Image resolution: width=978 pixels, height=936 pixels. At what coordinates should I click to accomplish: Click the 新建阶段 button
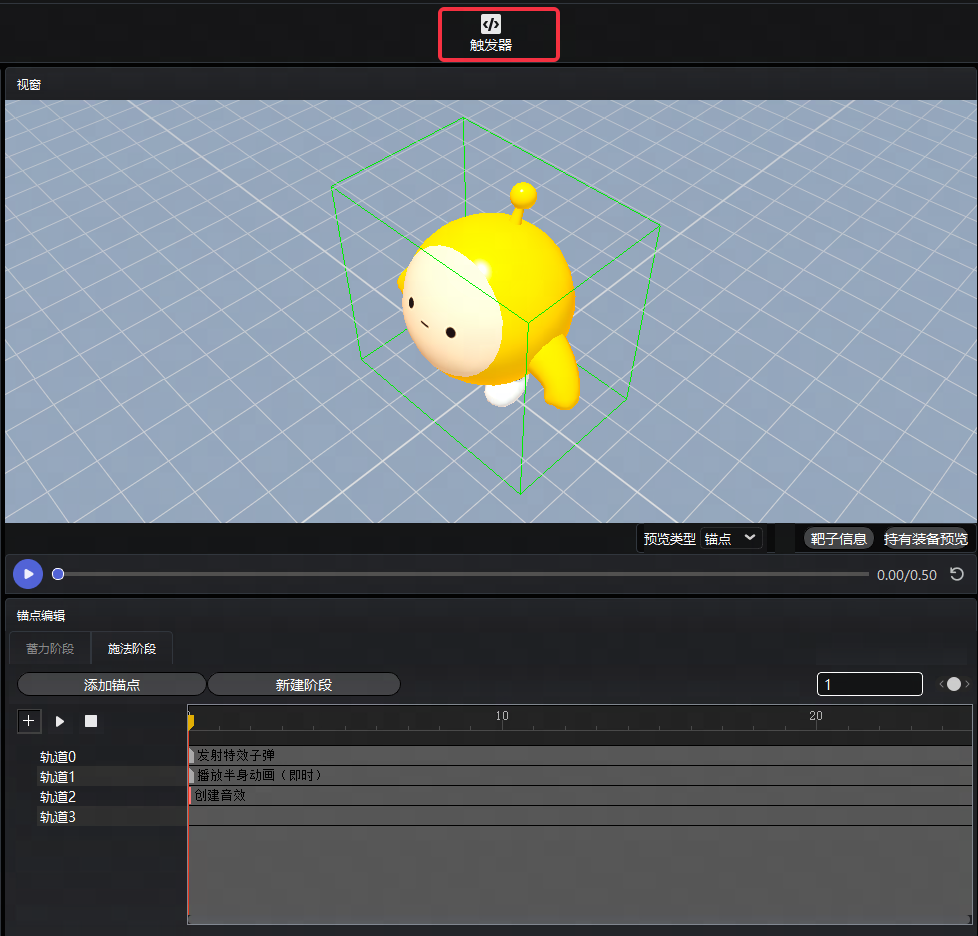point(304,684)
